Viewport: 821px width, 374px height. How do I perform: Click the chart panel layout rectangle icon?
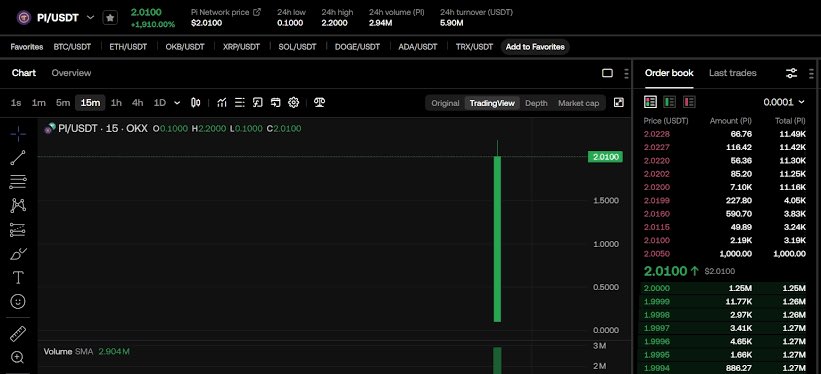coord(607,73)
